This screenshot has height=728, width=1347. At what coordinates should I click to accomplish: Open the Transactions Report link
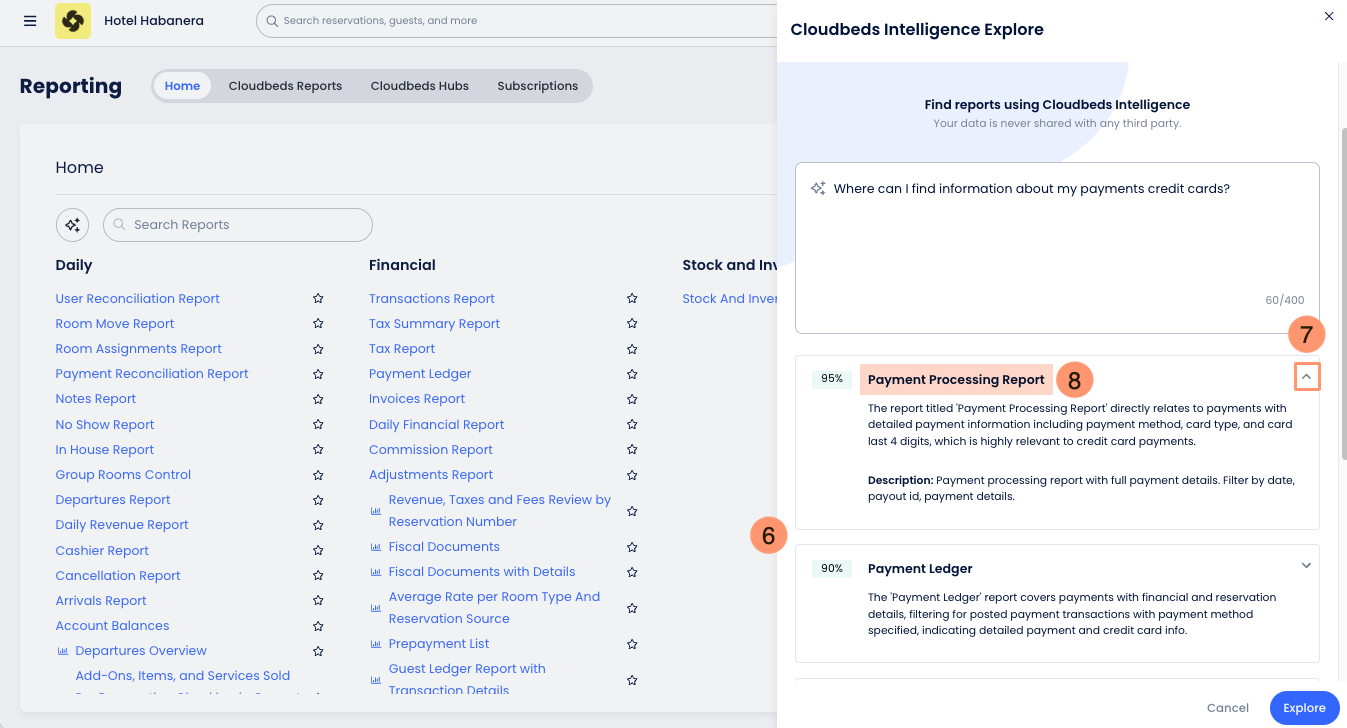pos(432,299)
